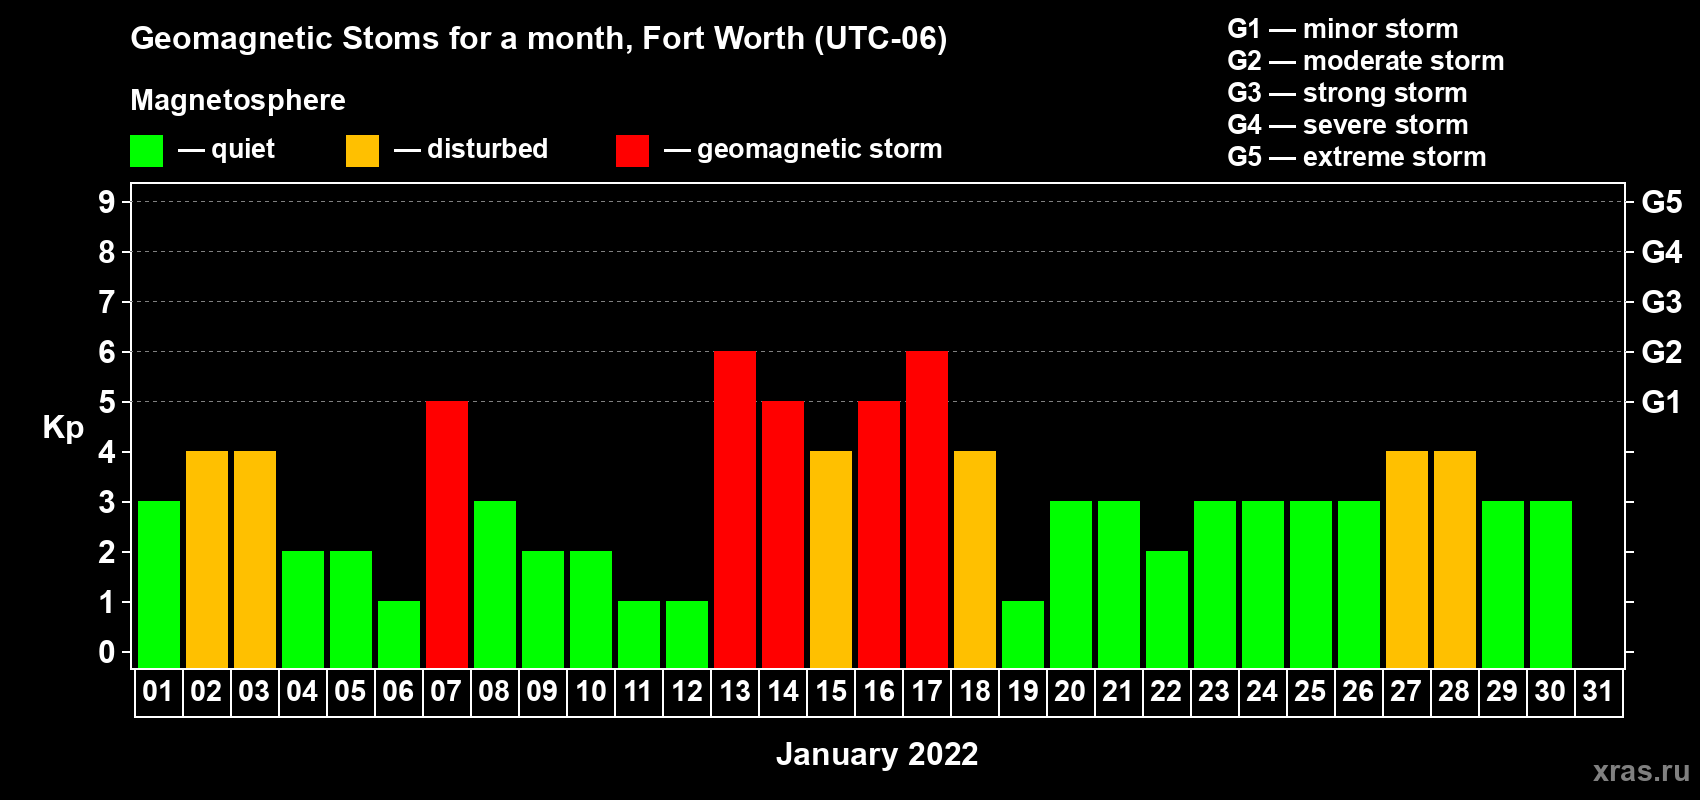Click the date cell labeled 21
The width and height of the screenshot is (1700, 800).
coord(1119,692)
